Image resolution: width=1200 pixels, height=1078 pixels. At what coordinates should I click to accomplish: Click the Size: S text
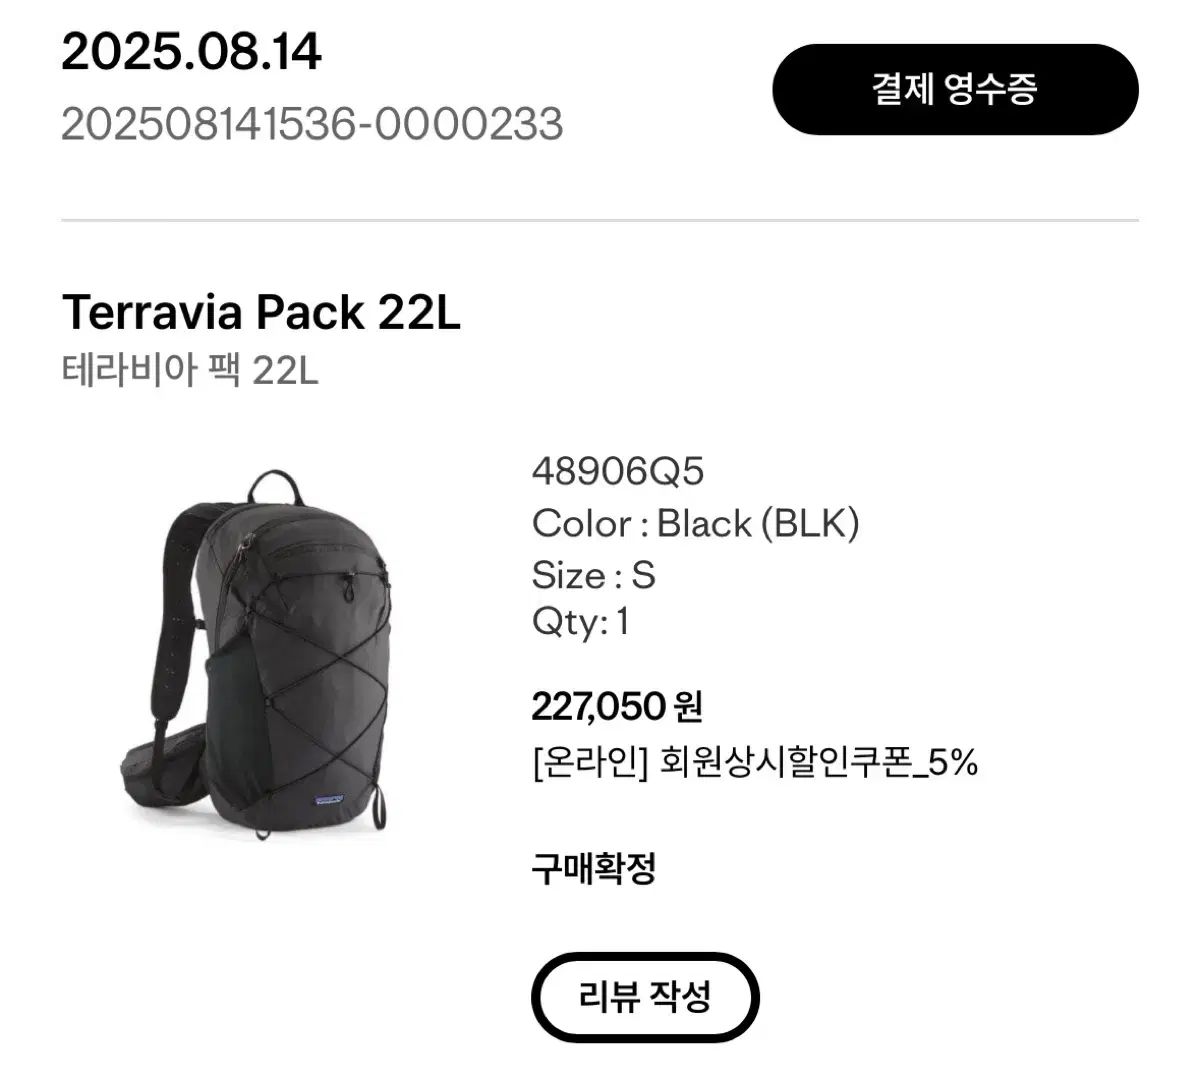[593, 575]
